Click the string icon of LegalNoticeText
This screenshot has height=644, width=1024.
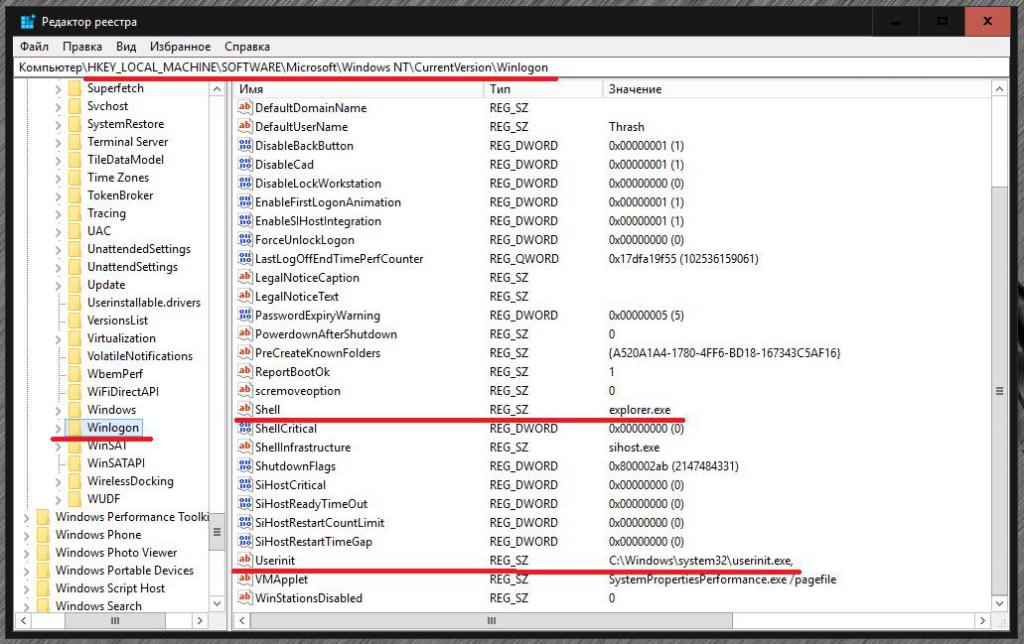245,296
